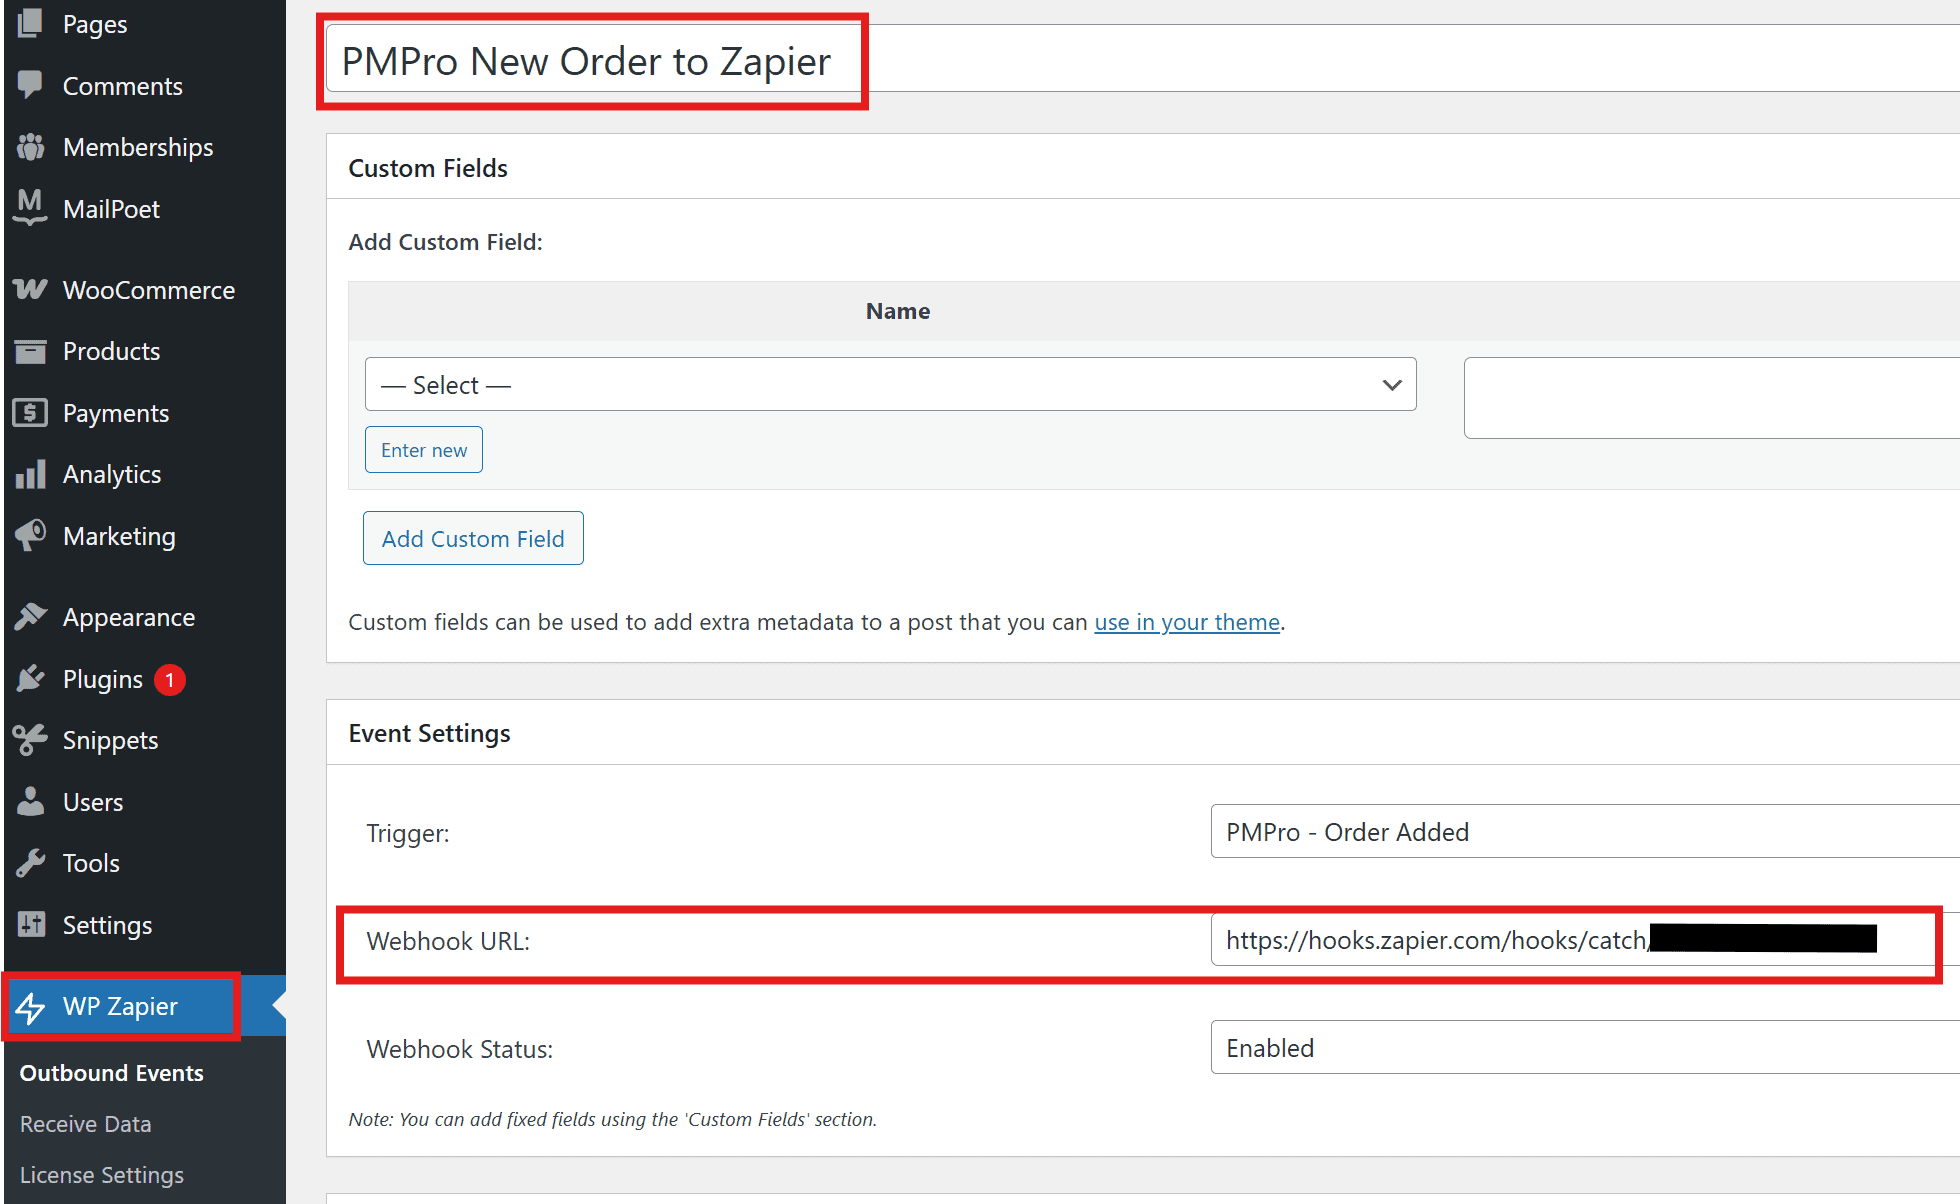This screenshot has height=1204, width=1960.
Task: Open the Marketing megaphone icon
Action: [x=31, y=536]
